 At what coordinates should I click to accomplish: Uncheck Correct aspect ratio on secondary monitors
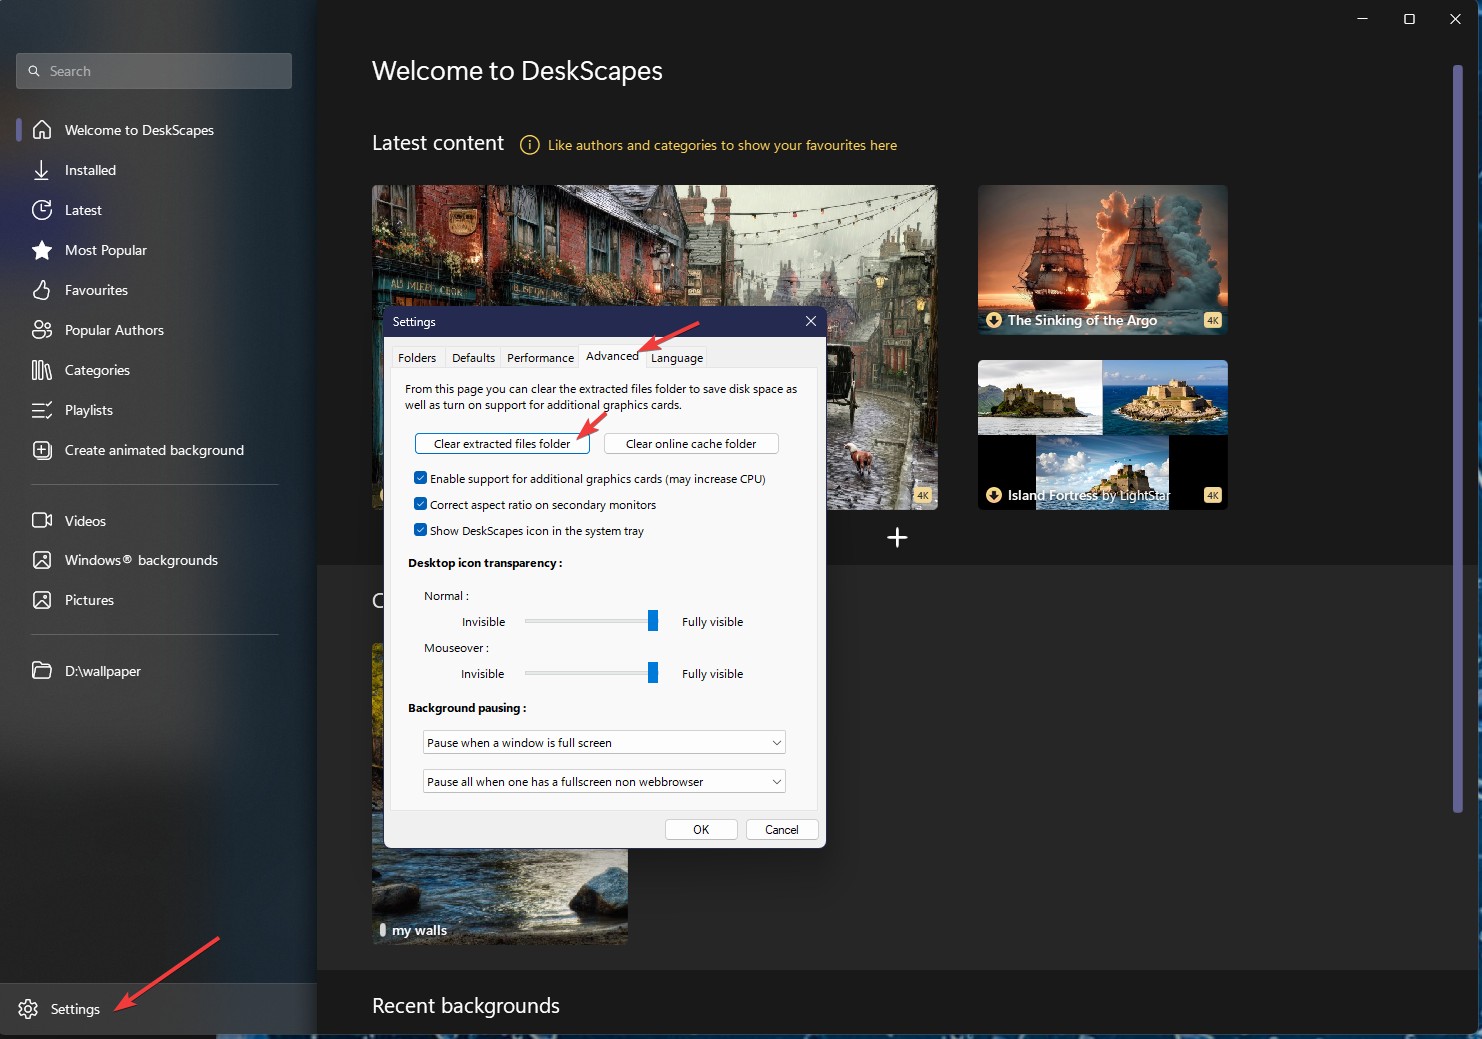[421, 504]
